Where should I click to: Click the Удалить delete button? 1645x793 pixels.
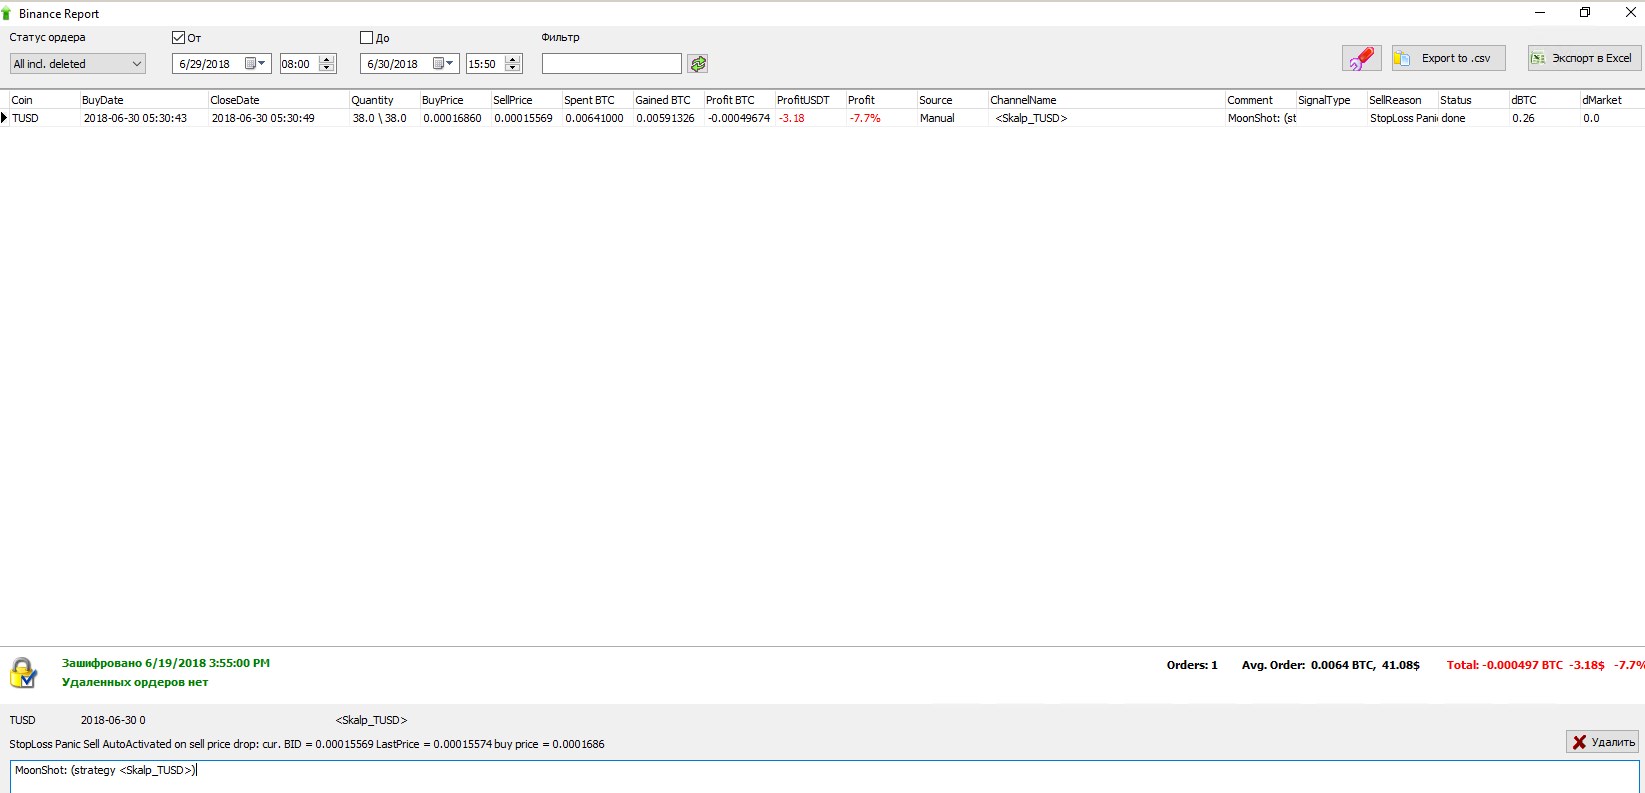(1602, 742)
